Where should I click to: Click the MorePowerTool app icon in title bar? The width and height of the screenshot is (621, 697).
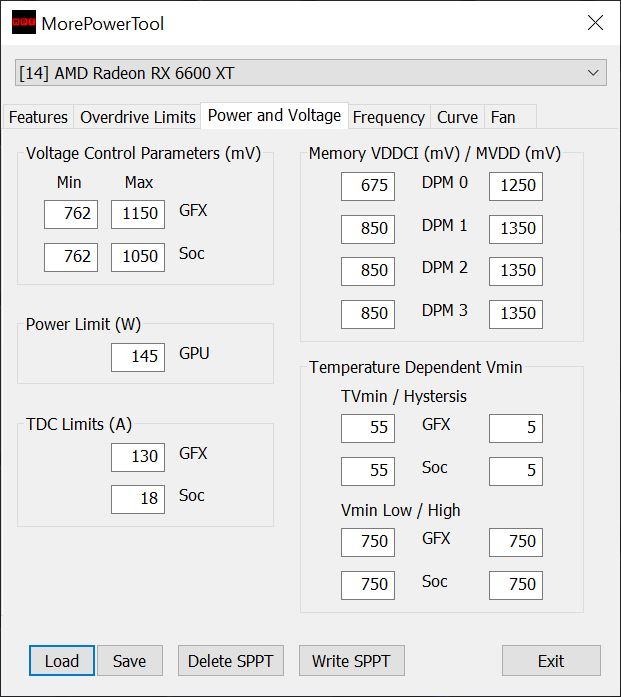click(x=24, y=23)
